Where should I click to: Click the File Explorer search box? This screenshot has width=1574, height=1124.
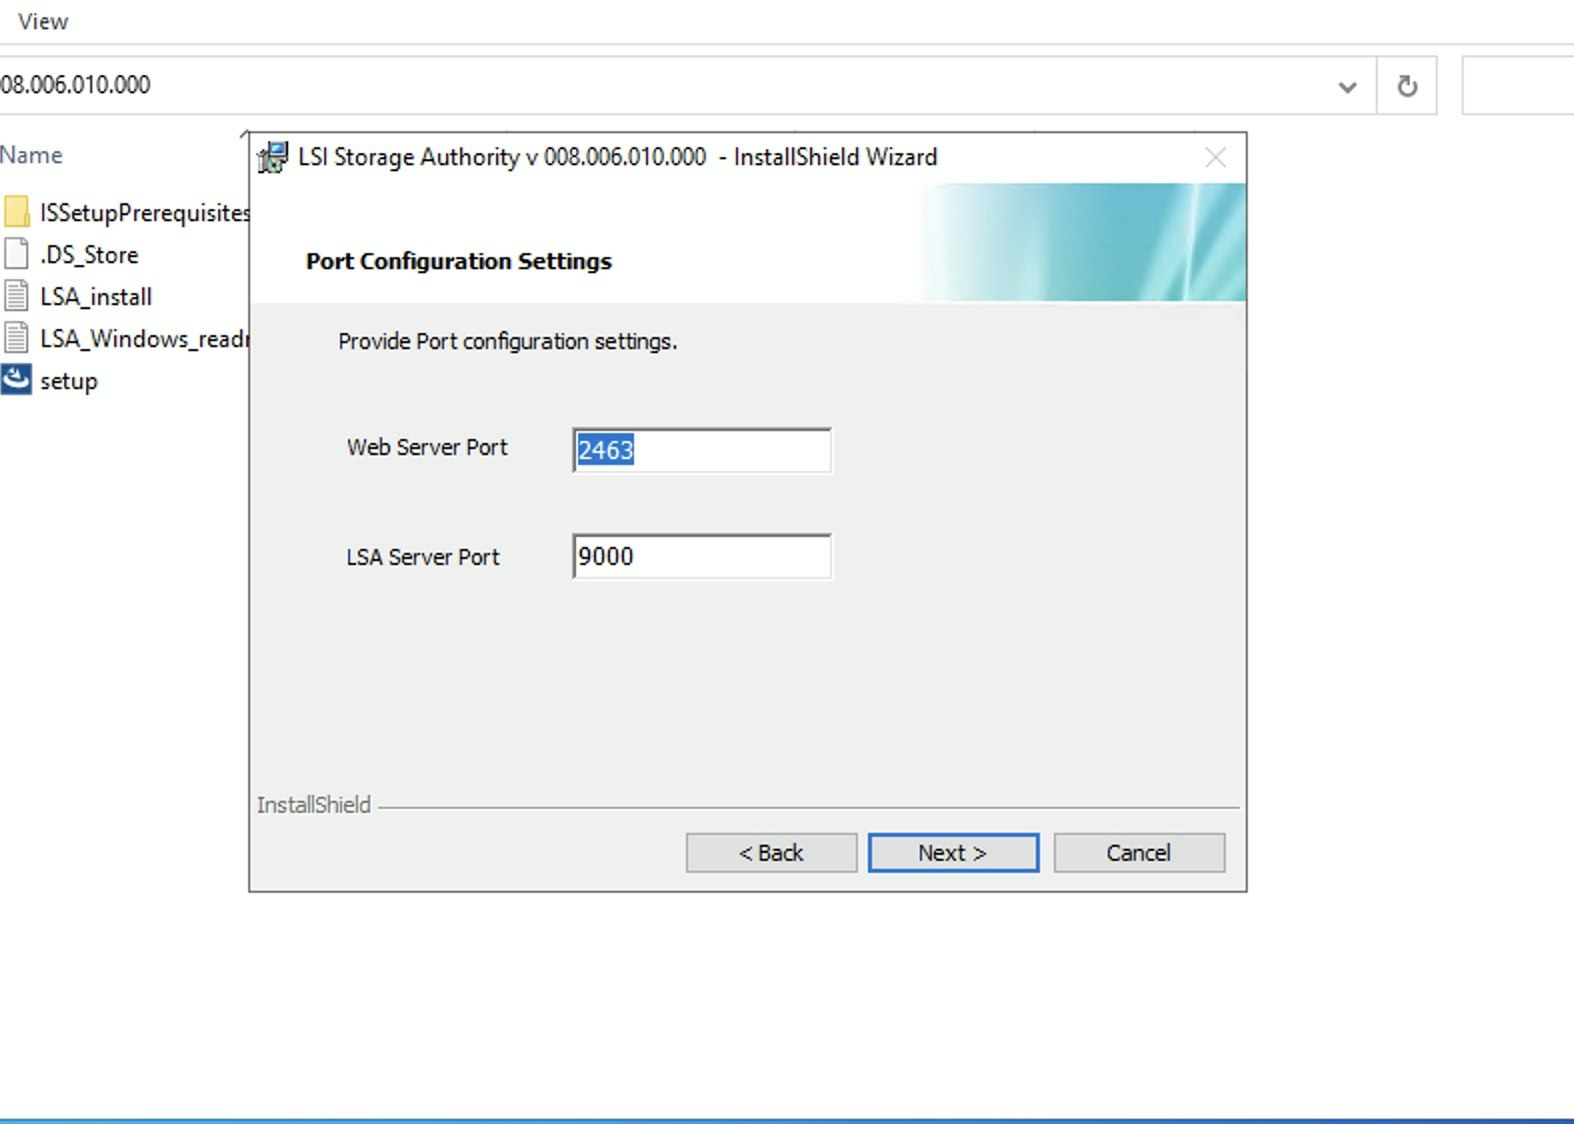pyautogui.click(x=1518, y=86)
